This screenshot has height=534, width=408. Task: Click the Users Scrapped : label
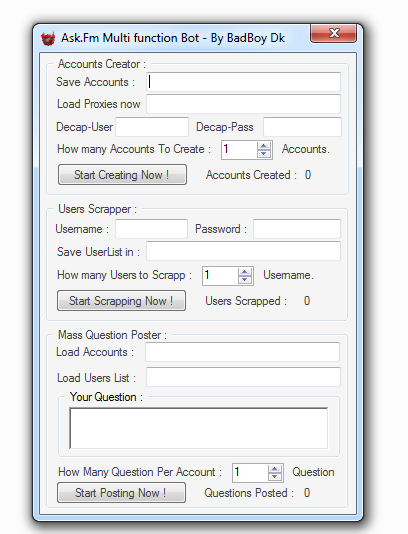[246, 301]
